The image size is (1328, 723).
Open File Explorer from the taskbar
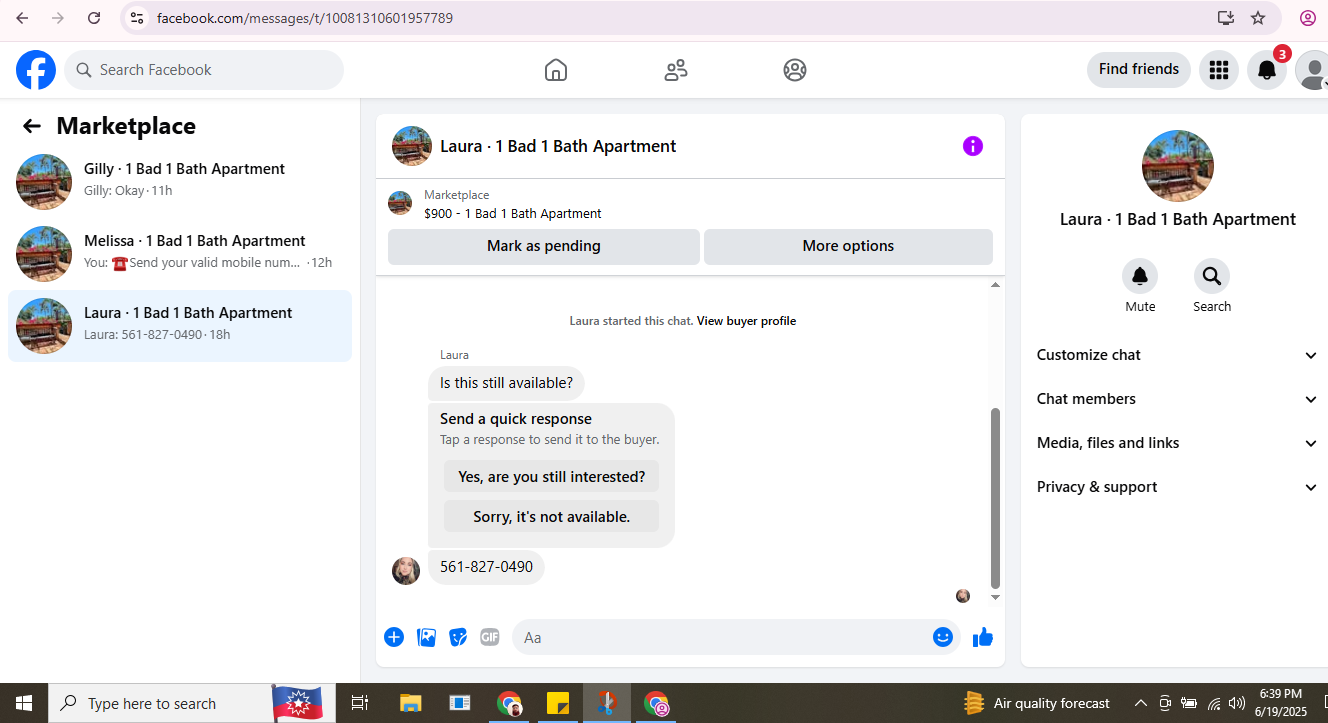click(410, 703)
